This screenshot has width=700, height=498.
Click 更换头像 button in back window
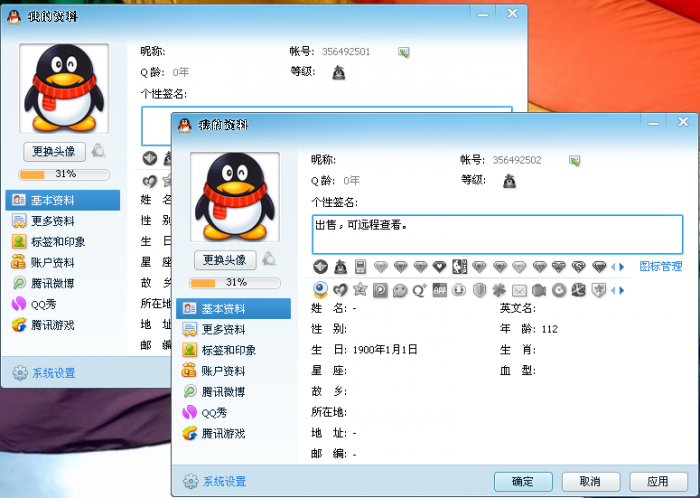[x=54, y=152]
